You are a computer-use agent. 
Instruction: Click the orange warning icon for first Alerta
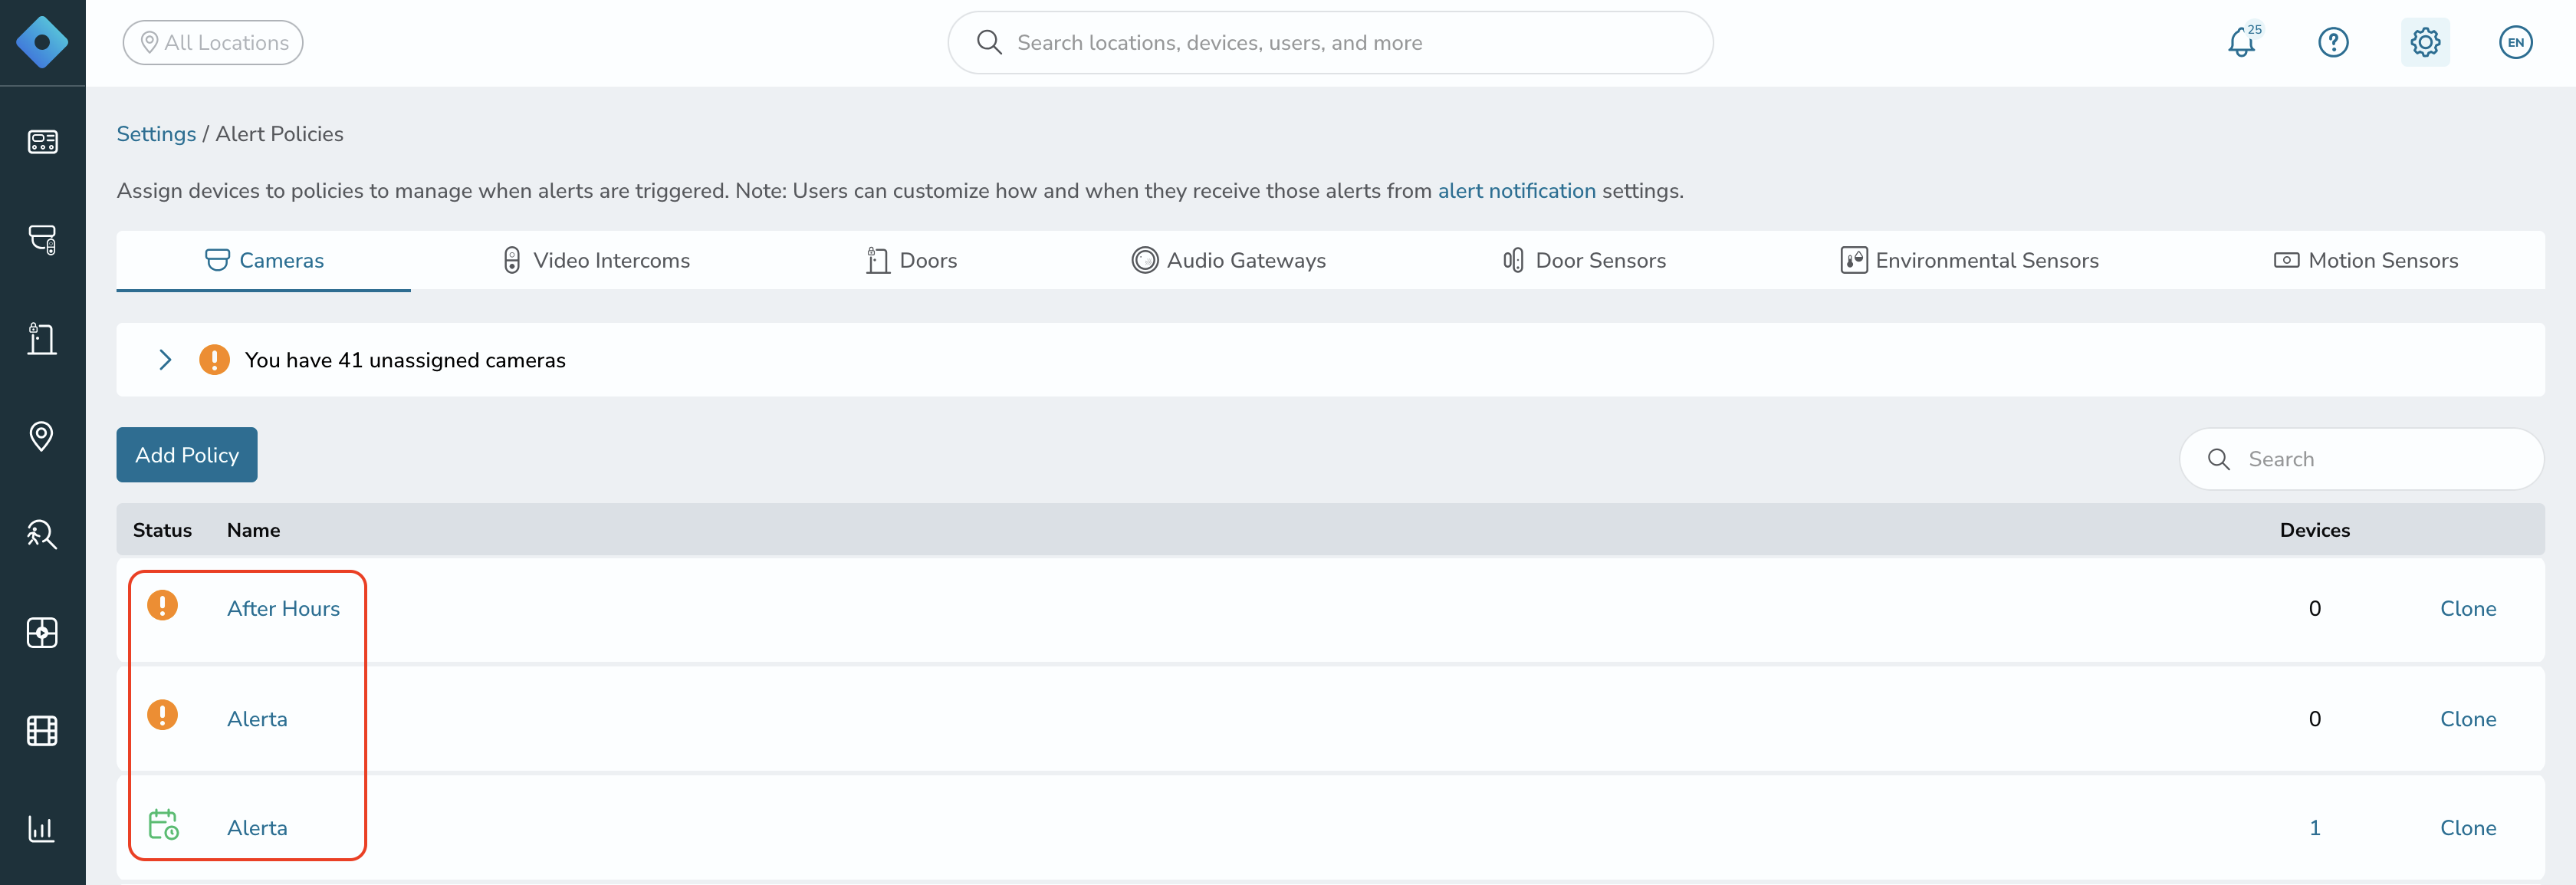click(162, 715)
